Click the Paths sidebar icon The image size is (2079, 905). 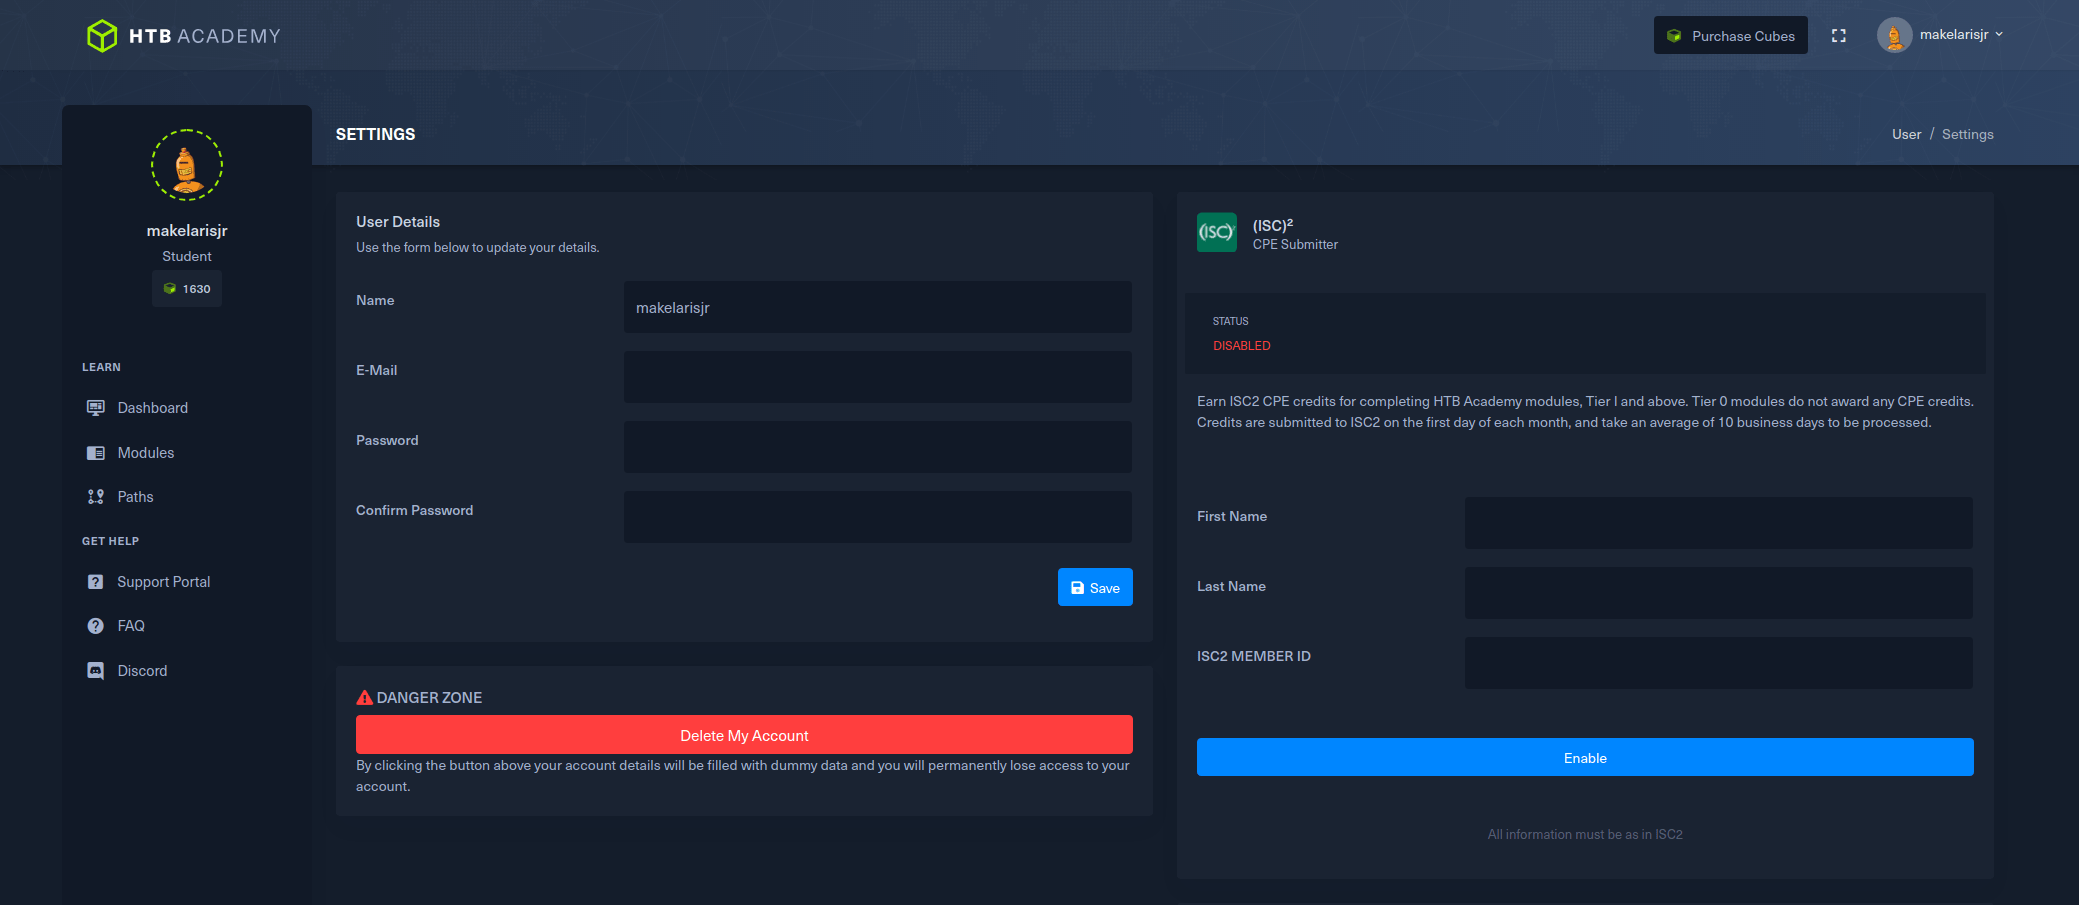96,497
